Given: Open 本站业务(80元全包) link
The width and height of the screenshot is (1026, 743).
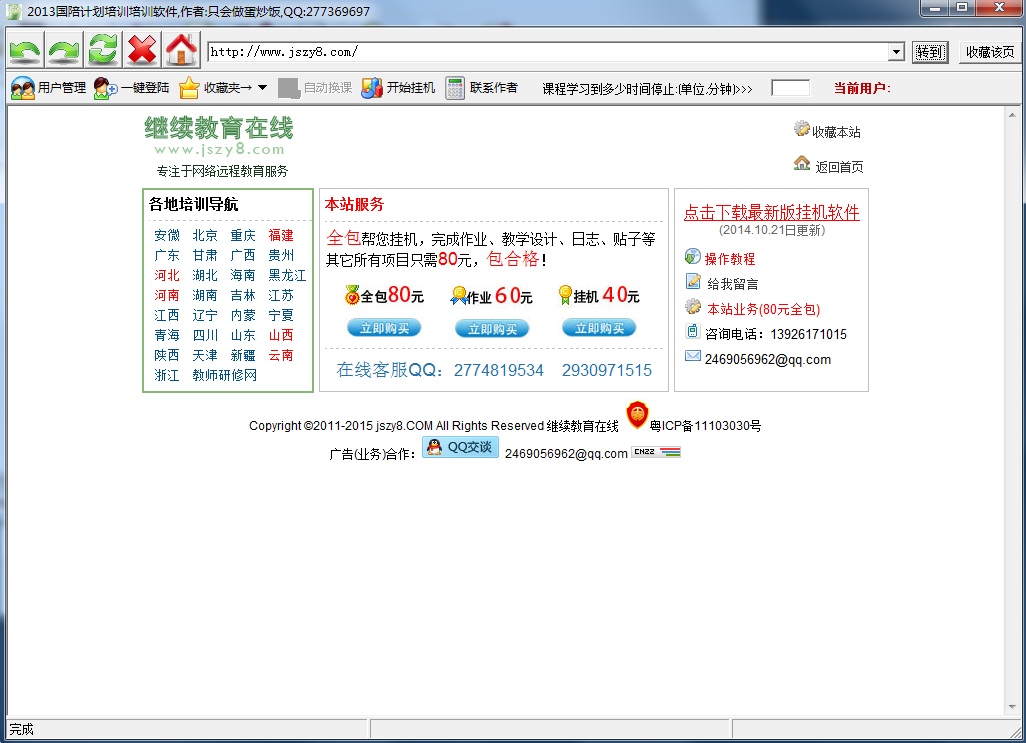Looking at the screenshot, I should click(763, 309).
